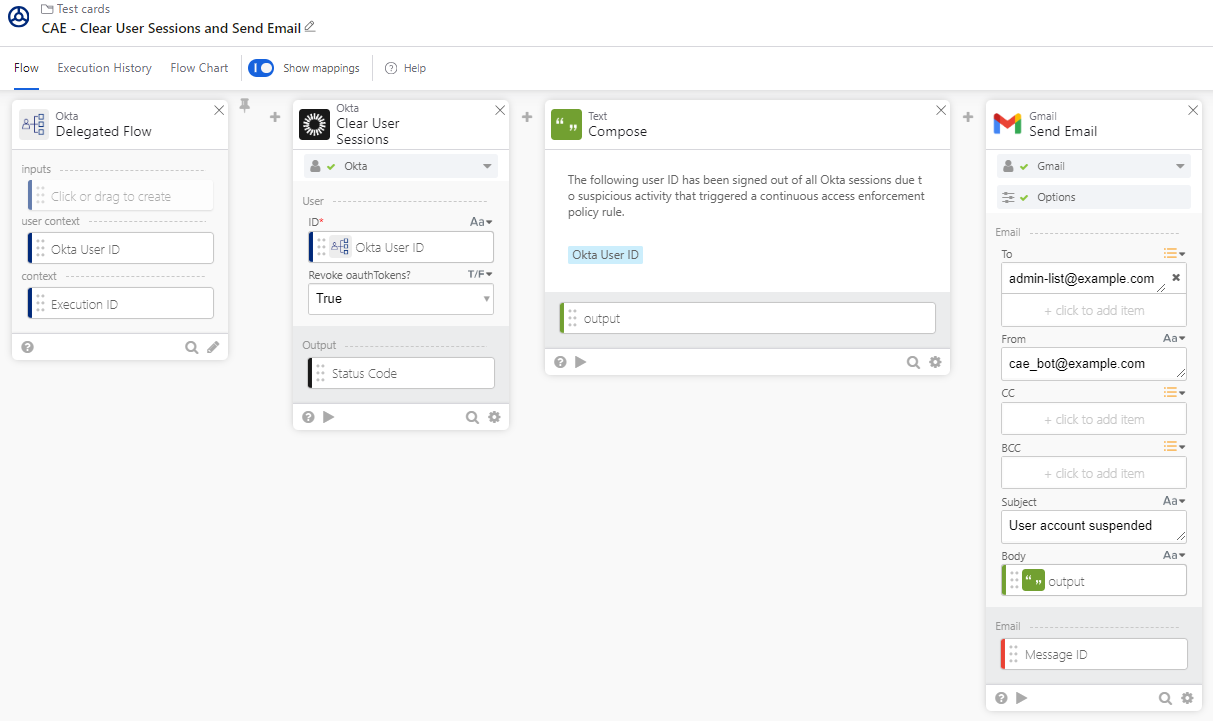
Task: Click the edit pencil on Delegated Flow card
Action: click(x=213, y=347)
